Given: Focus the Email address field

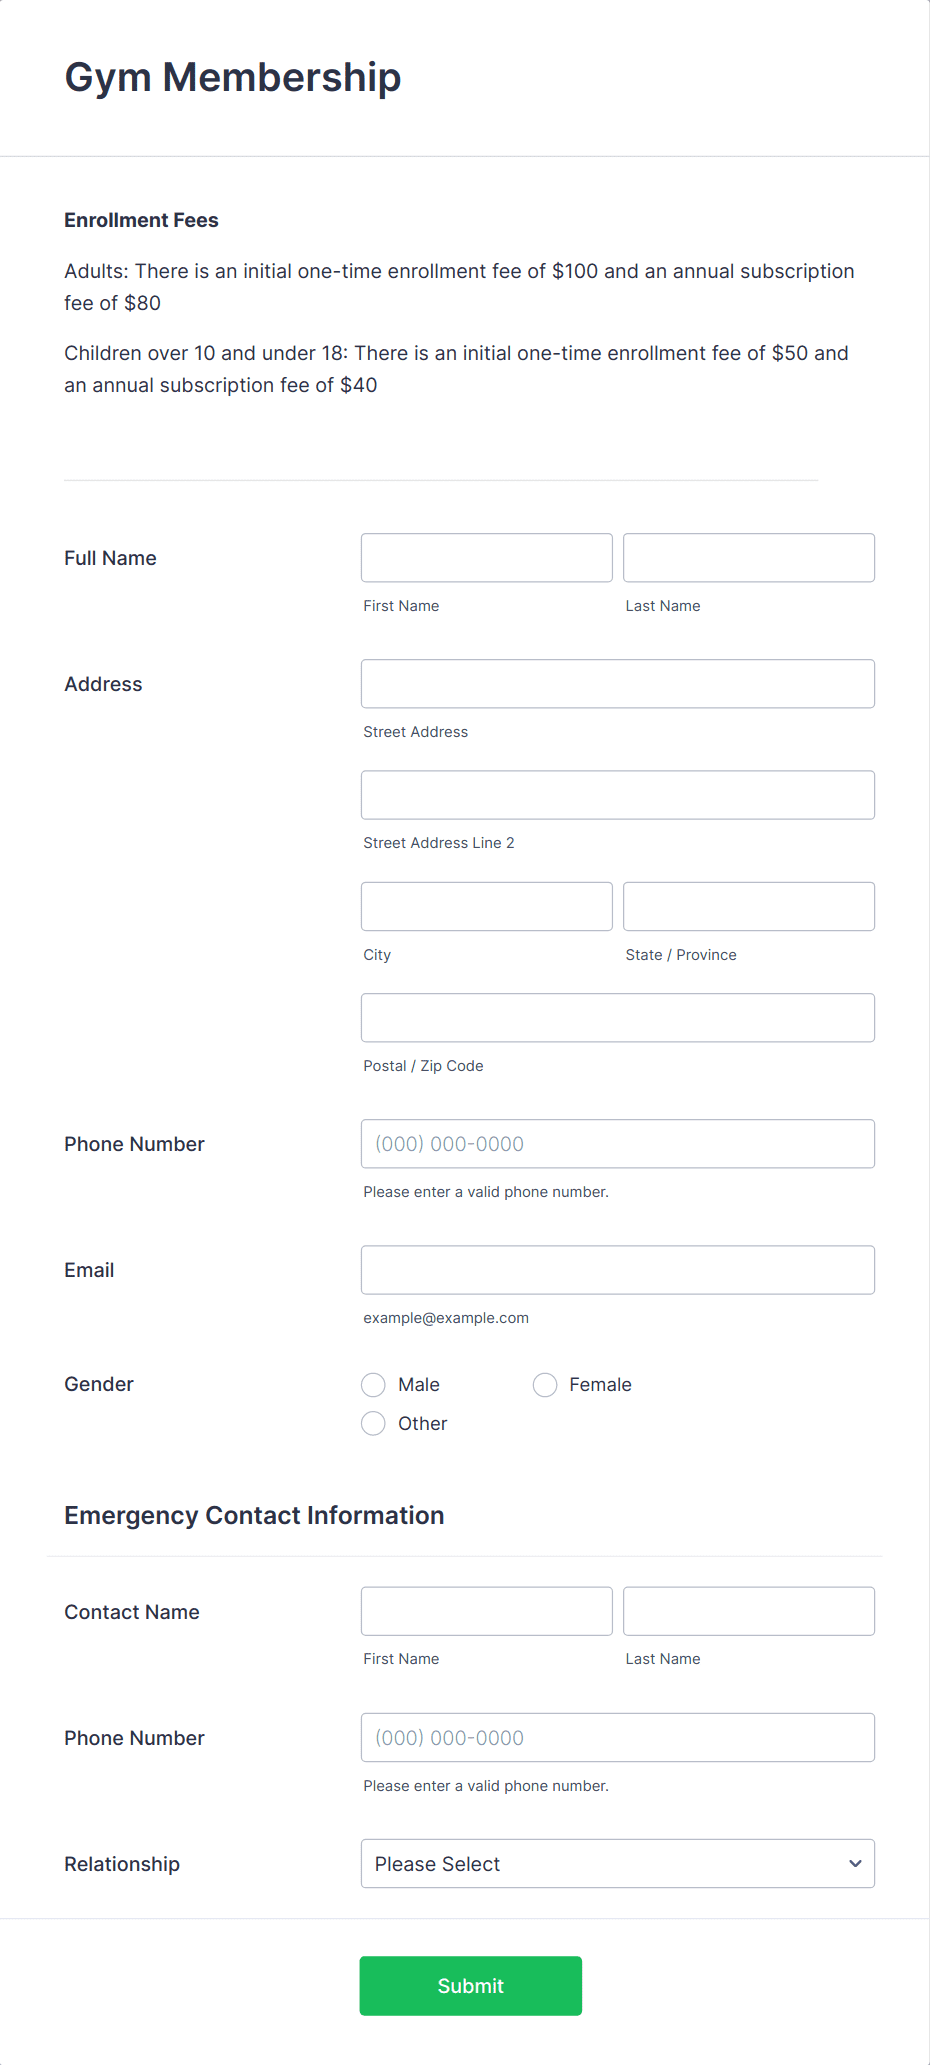Looking at the screenshot, I should click(x=617, y=1269).
